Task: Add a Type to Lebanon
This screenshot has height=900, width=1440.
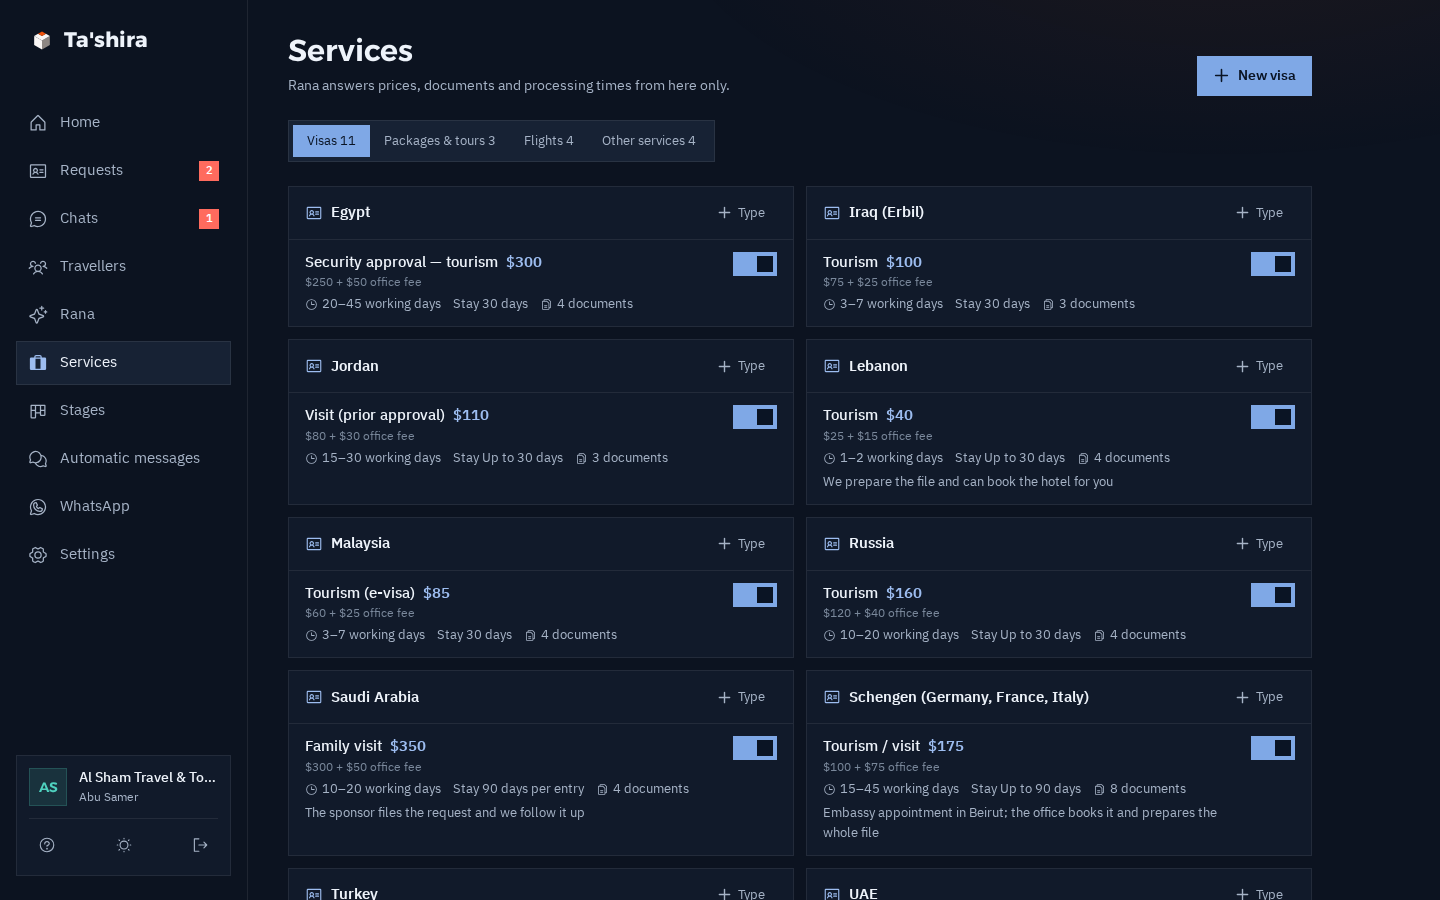Action: click(1260, 366)
